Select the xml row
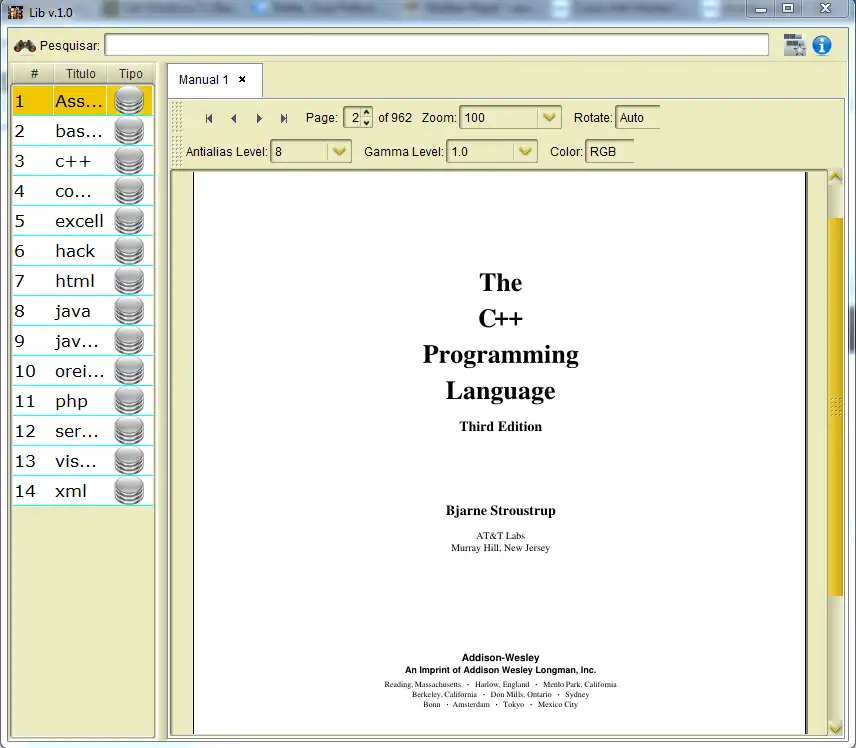Screen dimensions: 856x748 coord(82,491)
